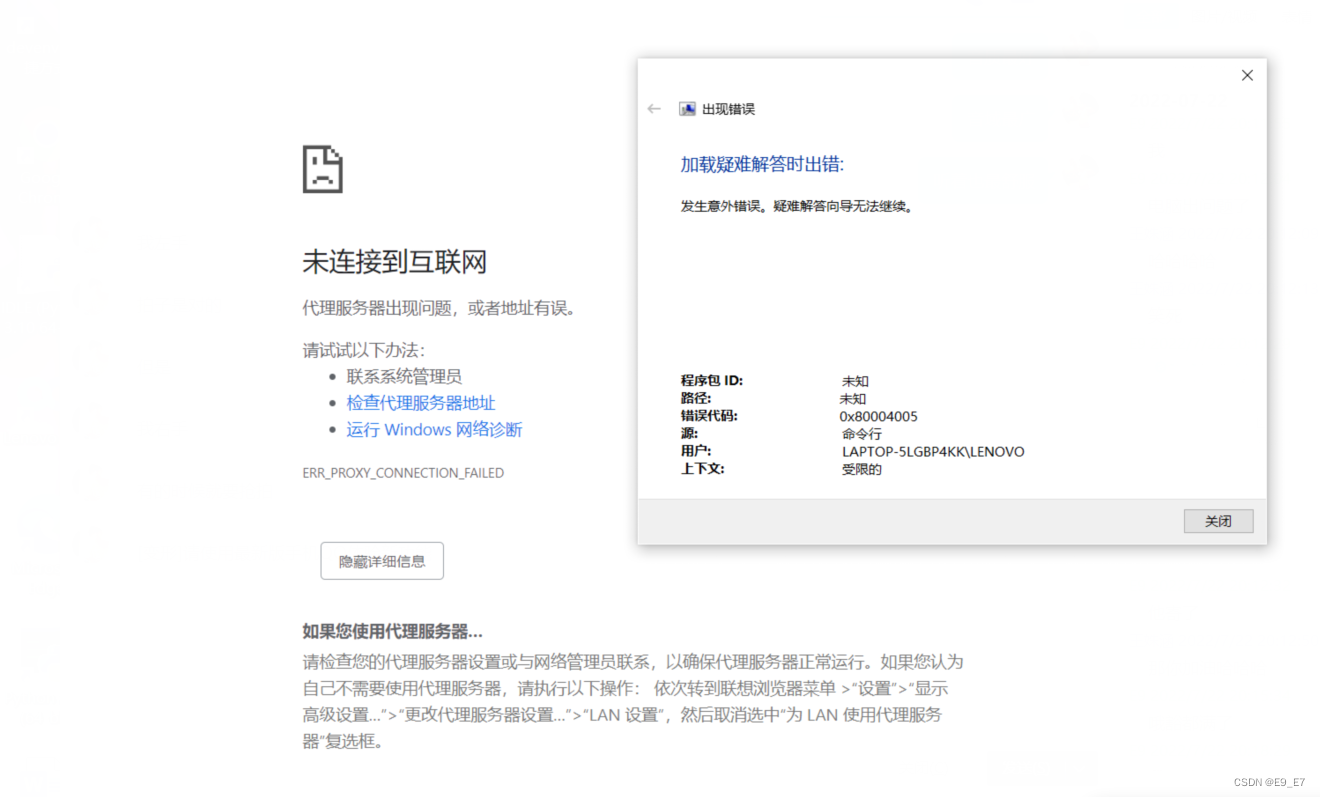Open the 检查代理服务器地址 link
The width and height of the screenshot is (1320, 797).
click(421, 403)
